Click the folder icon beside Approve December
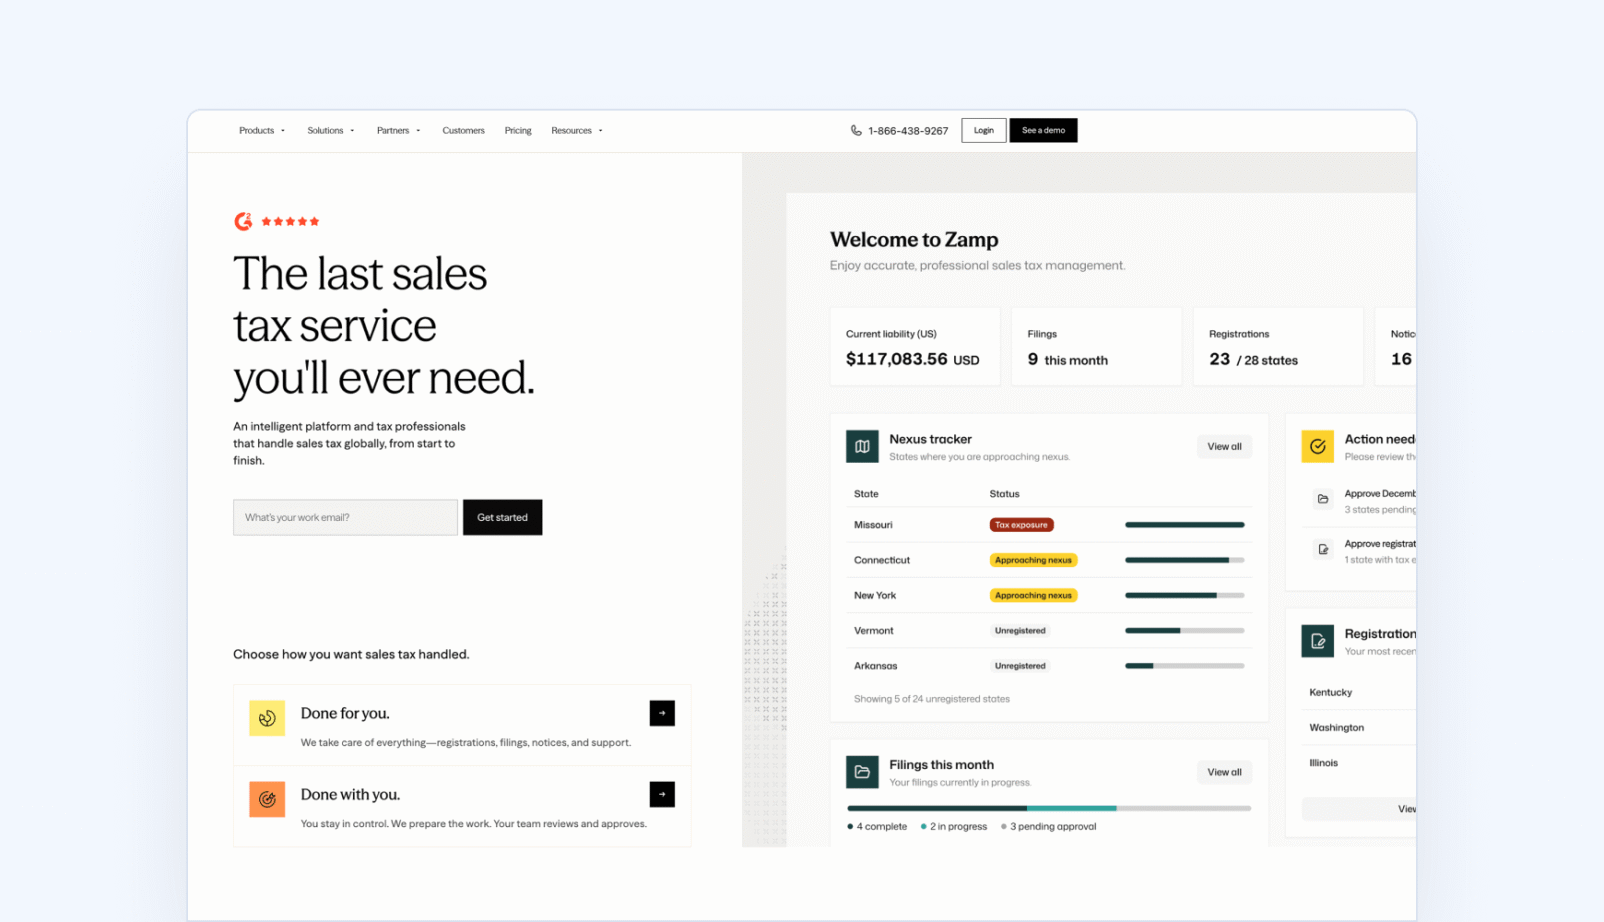The image size is (1604, 922). tap(1323, 499)
